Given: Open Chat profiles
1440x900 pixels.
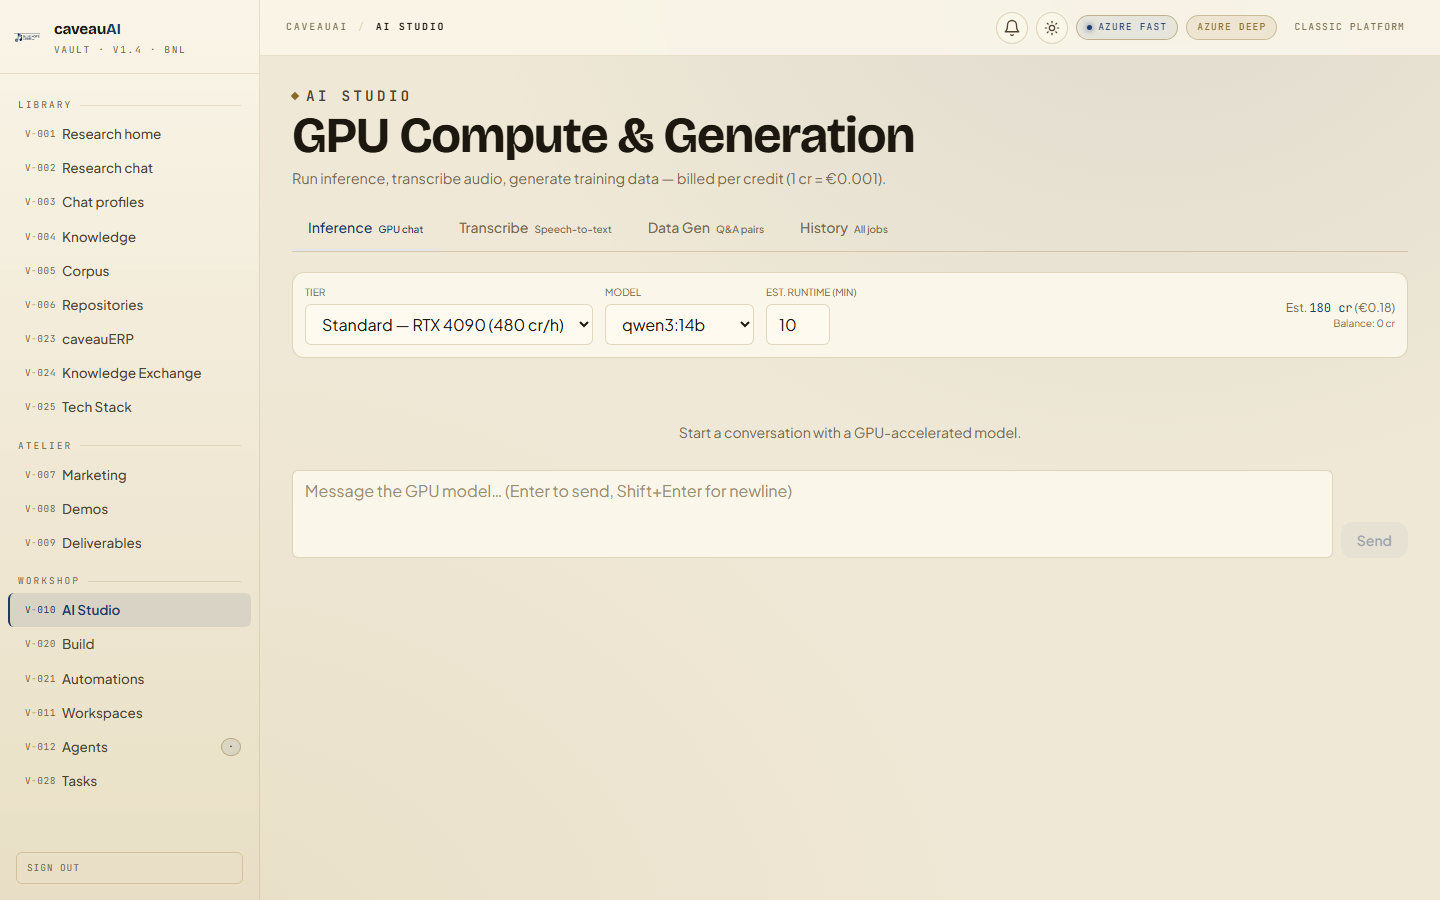Looking at the screenshot, I should (129, 202).
